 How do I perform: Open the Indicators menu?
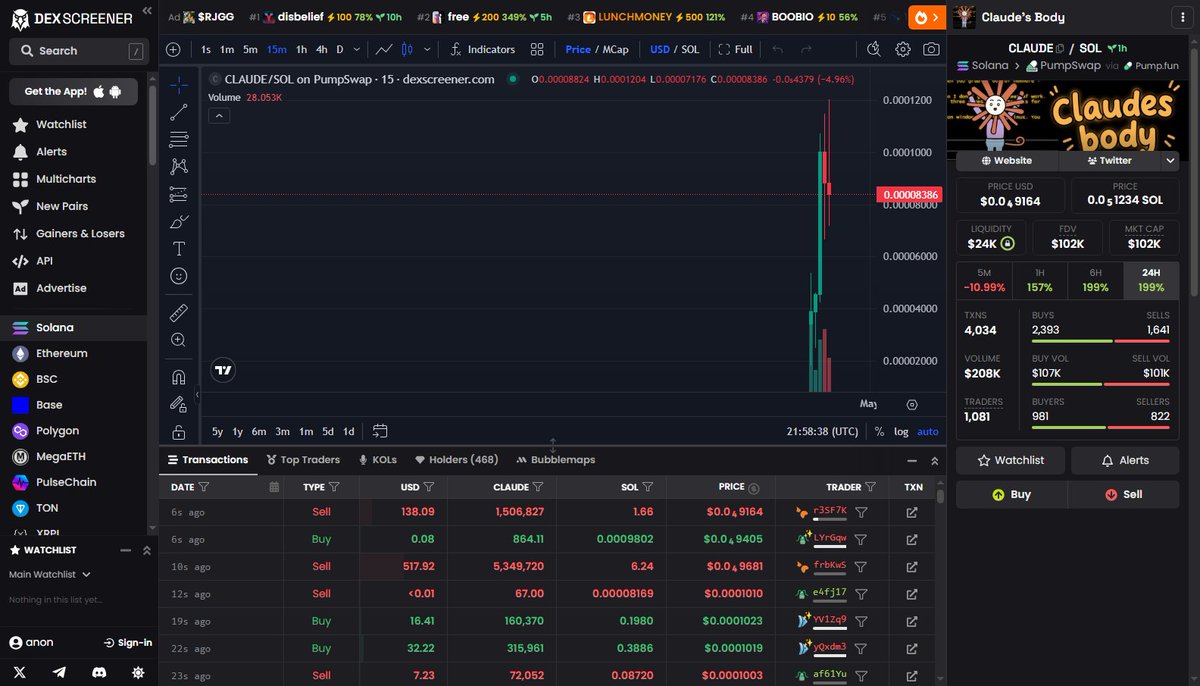click(x=483, y=49)
